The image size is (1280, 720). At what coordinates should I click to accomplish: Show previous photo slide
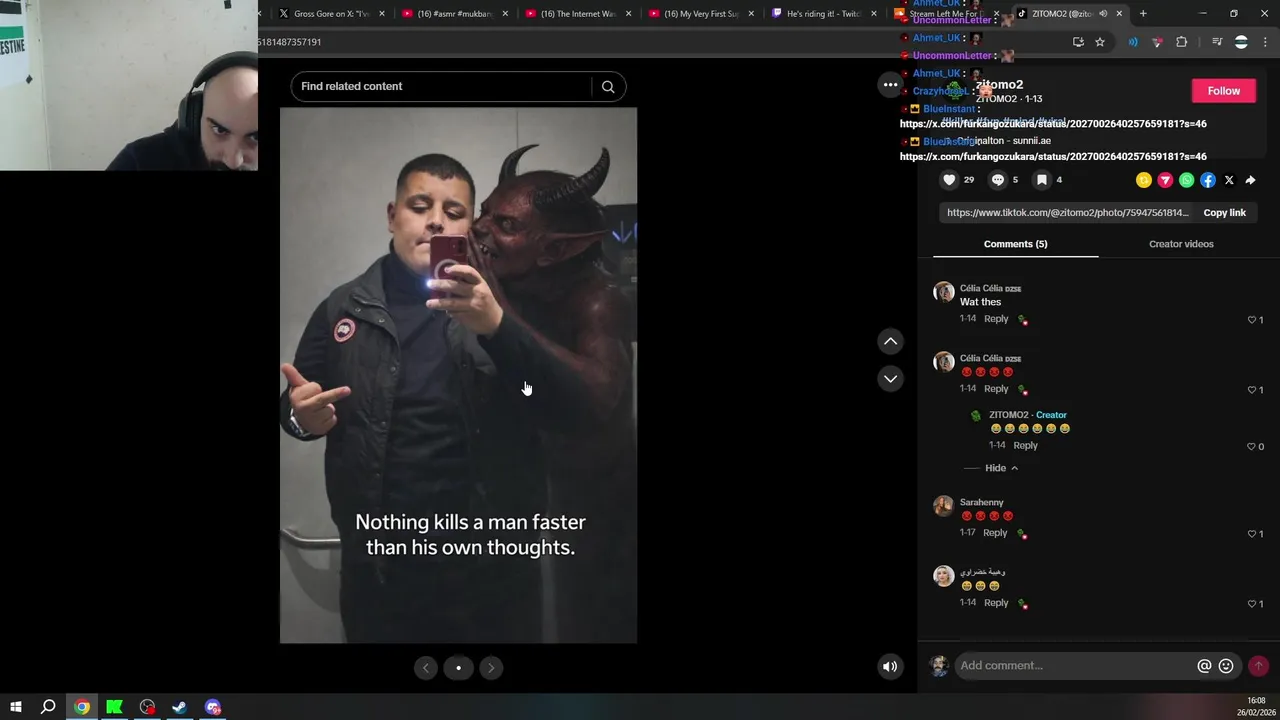tap(425, 668)
